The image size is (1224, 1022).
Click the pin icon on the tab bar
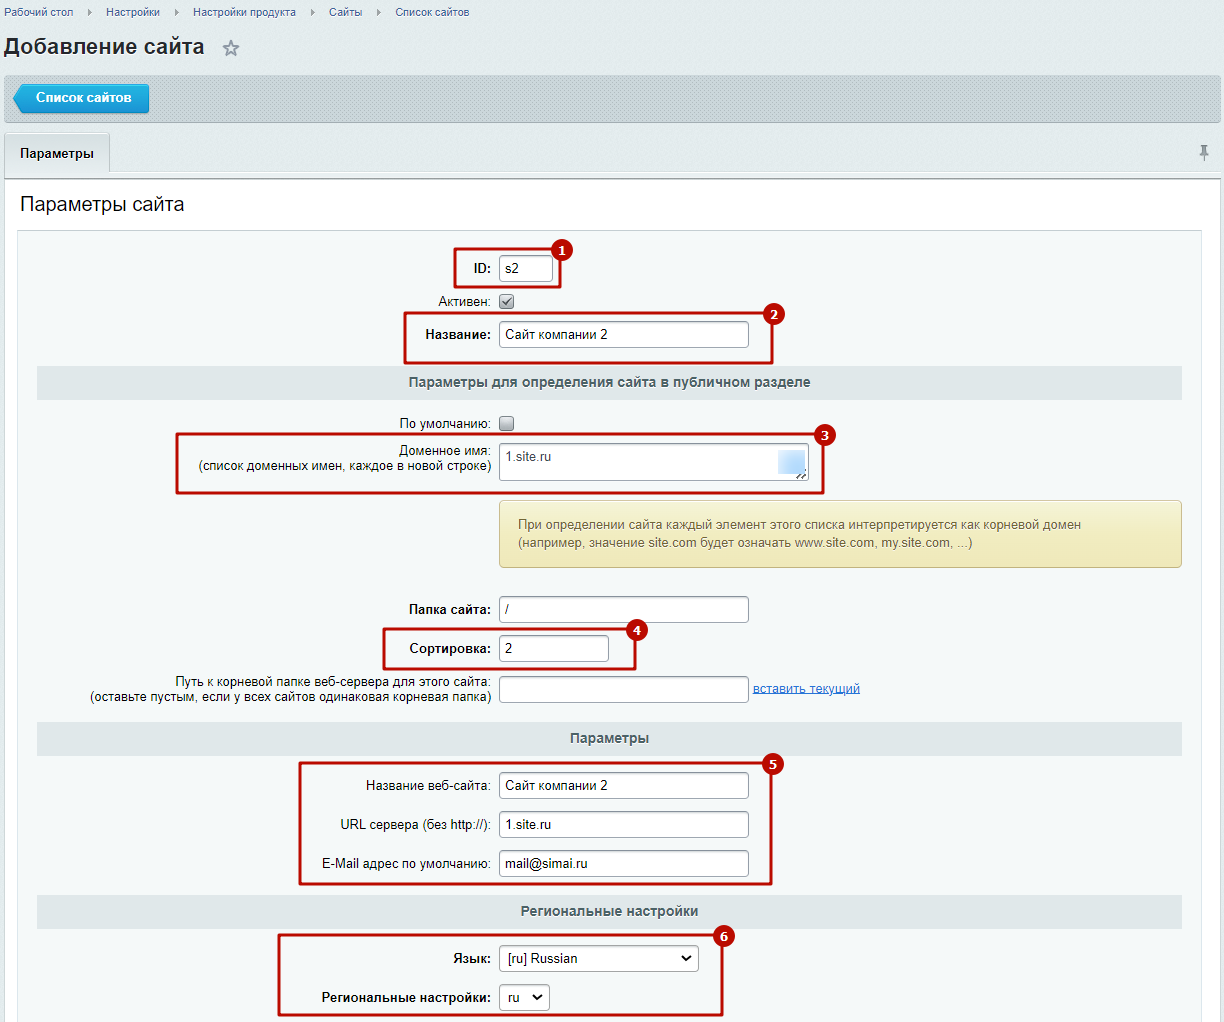click(x=1204, y=152)
